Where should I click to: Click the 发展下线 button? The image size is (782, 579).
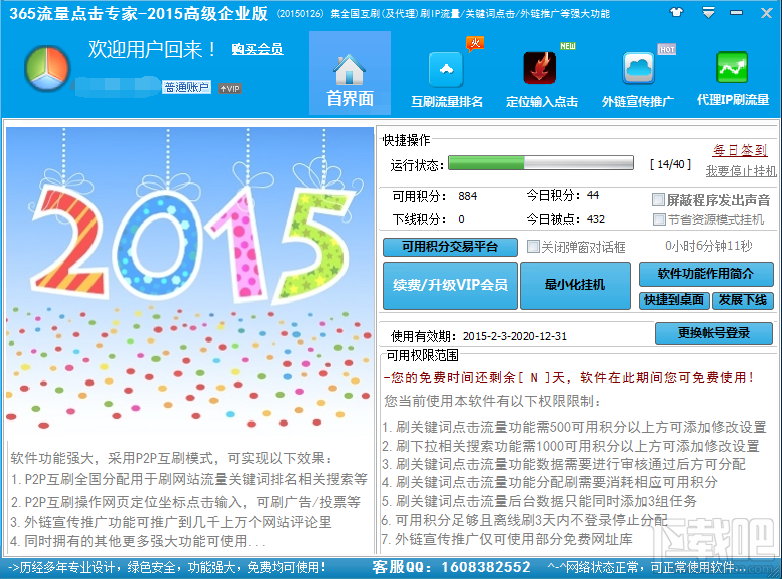(743, 300)
